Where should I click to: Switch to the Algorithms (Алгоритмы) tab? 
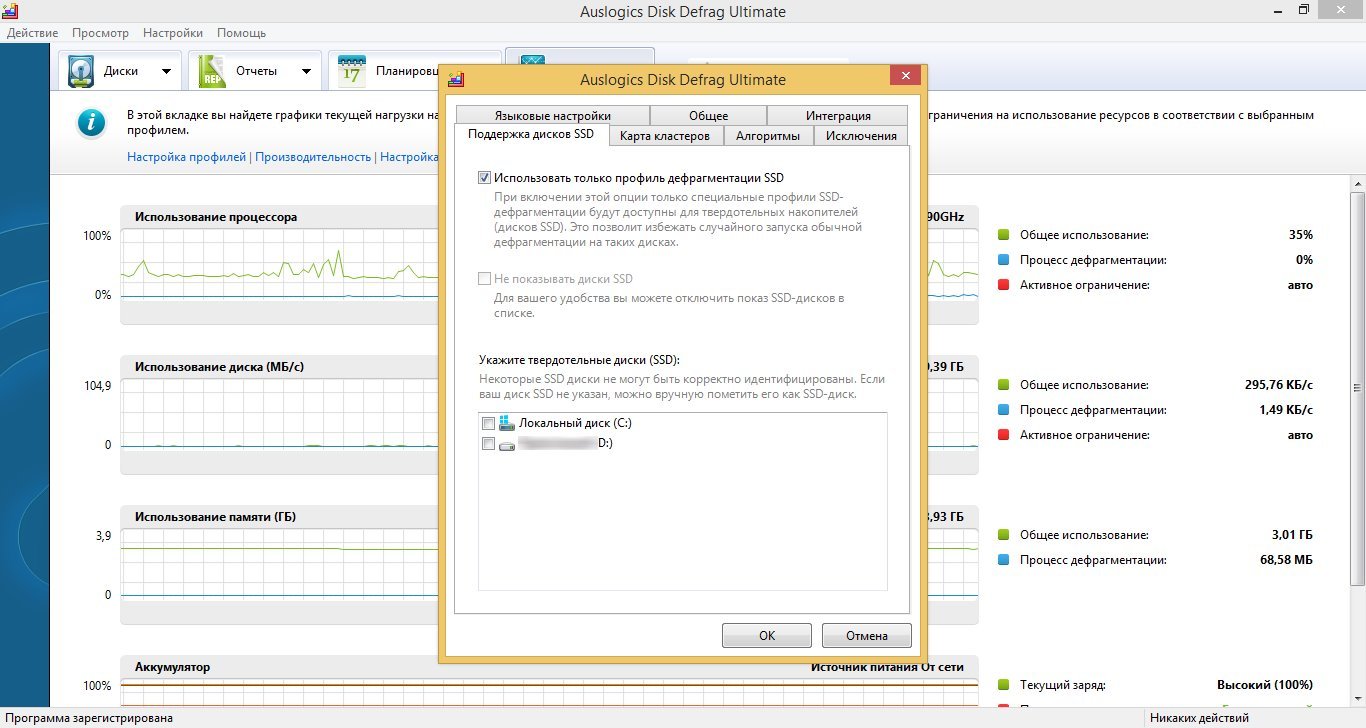(x=767, y=136)
